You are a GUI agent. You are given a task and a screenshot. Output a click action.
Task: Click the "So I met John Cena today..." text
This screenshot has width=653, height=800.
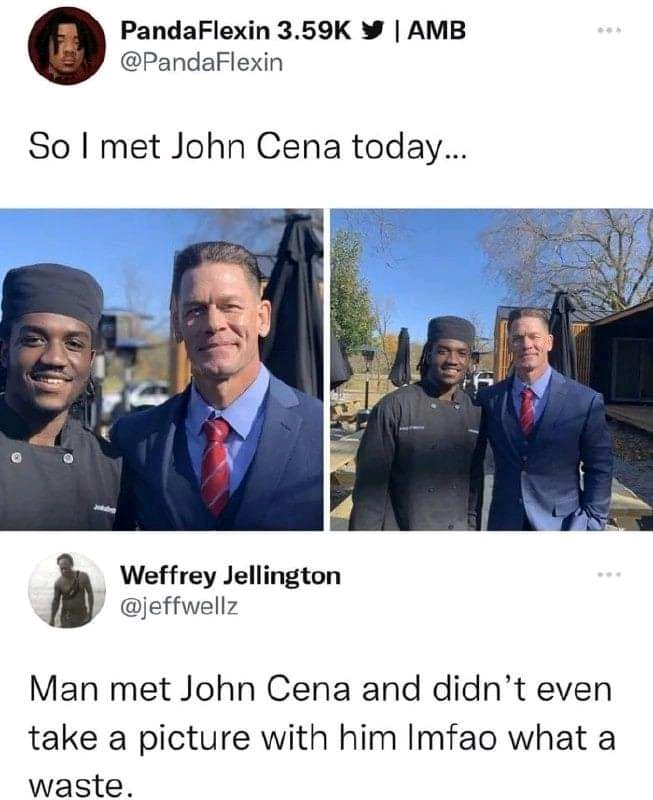point(247,146)
